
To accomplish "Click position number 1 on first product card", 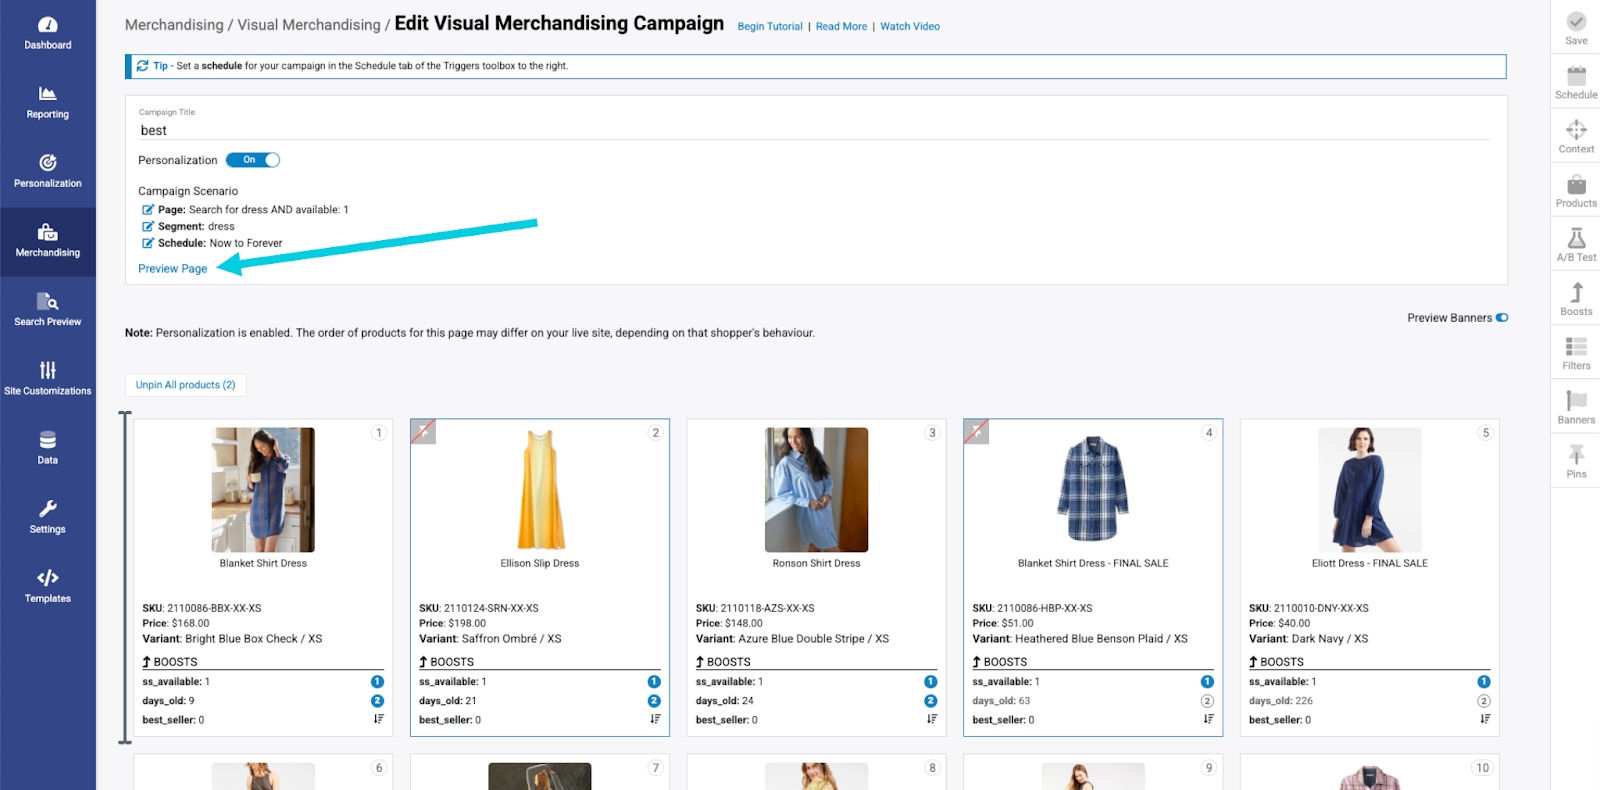I will click(379, 433).
